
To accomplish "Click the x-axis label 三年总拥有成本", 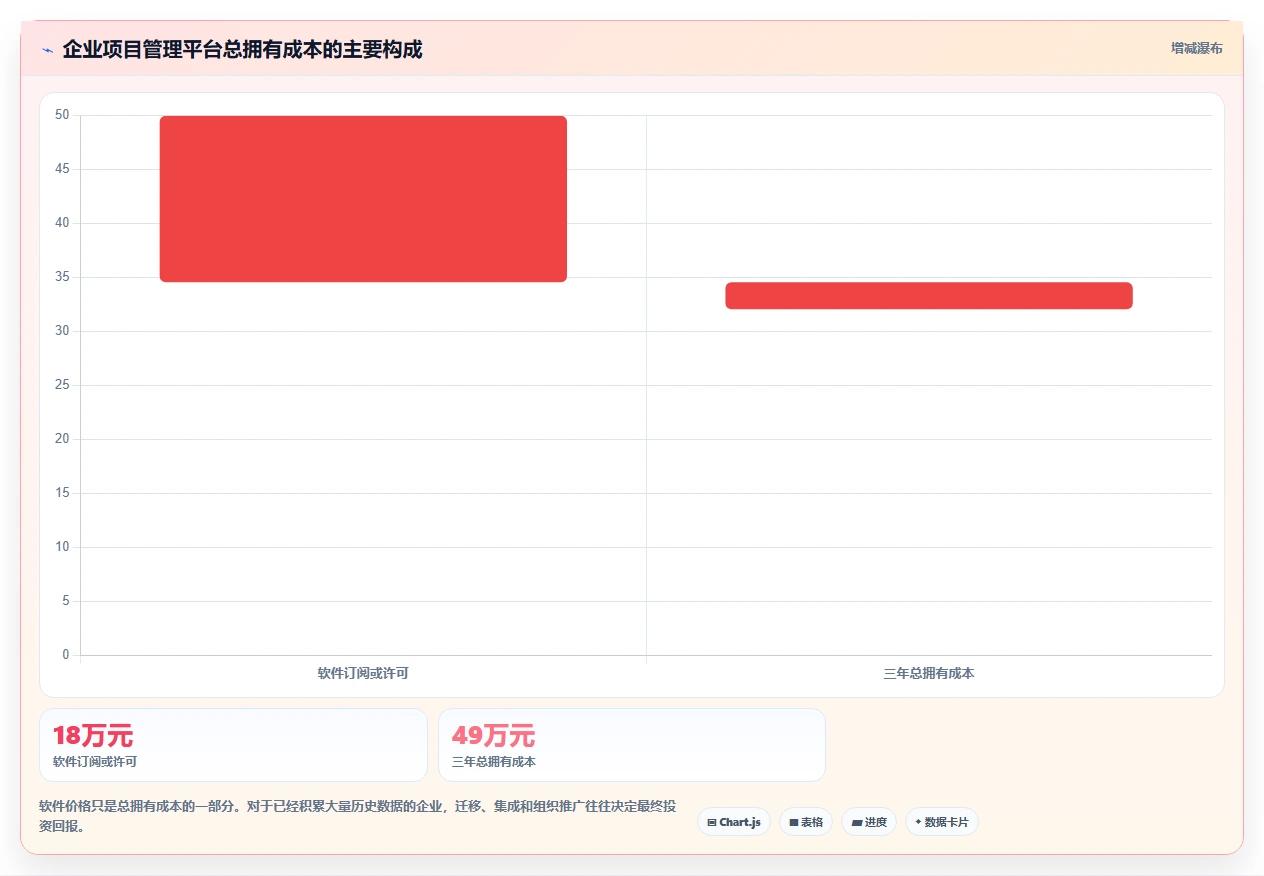I will [929, 673].
